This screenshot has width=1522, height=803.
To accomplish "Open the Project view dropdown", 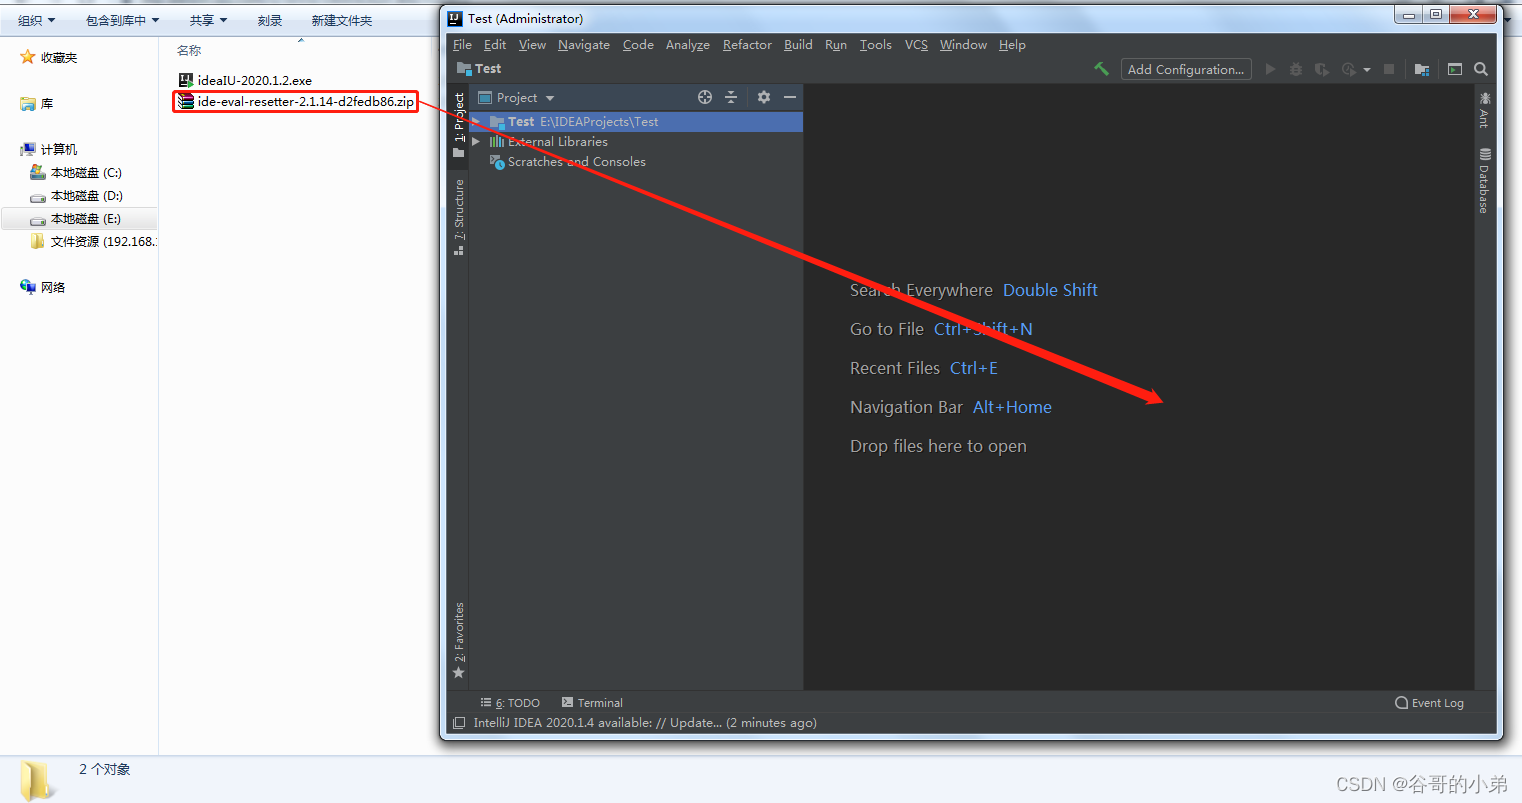I will click(517, 97).
